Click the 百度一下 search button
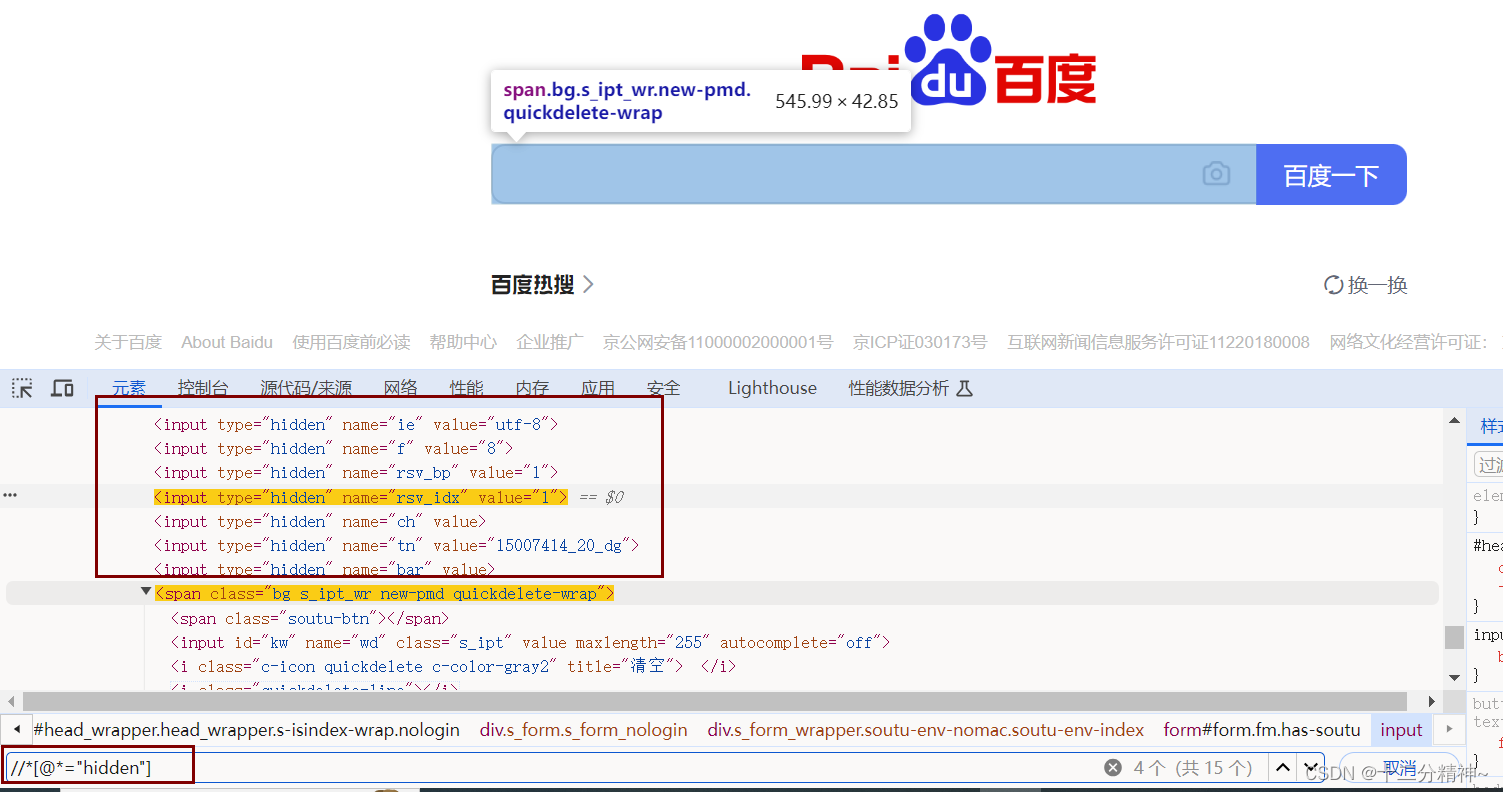 [1331, 175]
